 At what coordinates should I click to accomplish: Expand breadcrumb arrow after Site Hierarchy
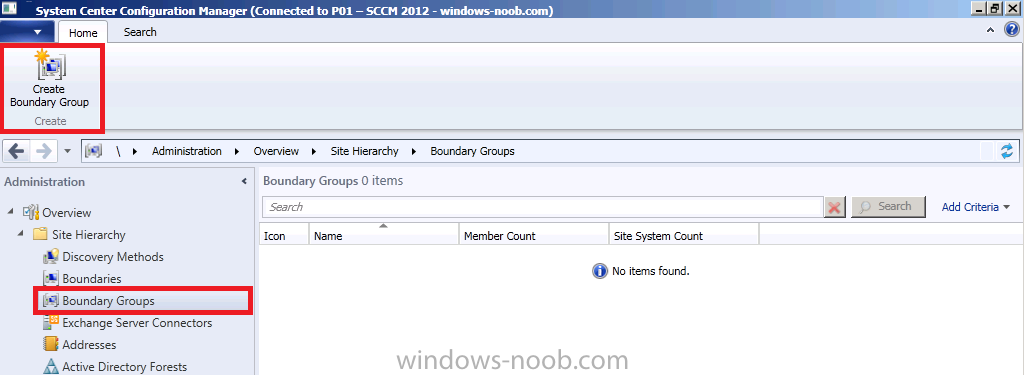(x=413, y=152)
